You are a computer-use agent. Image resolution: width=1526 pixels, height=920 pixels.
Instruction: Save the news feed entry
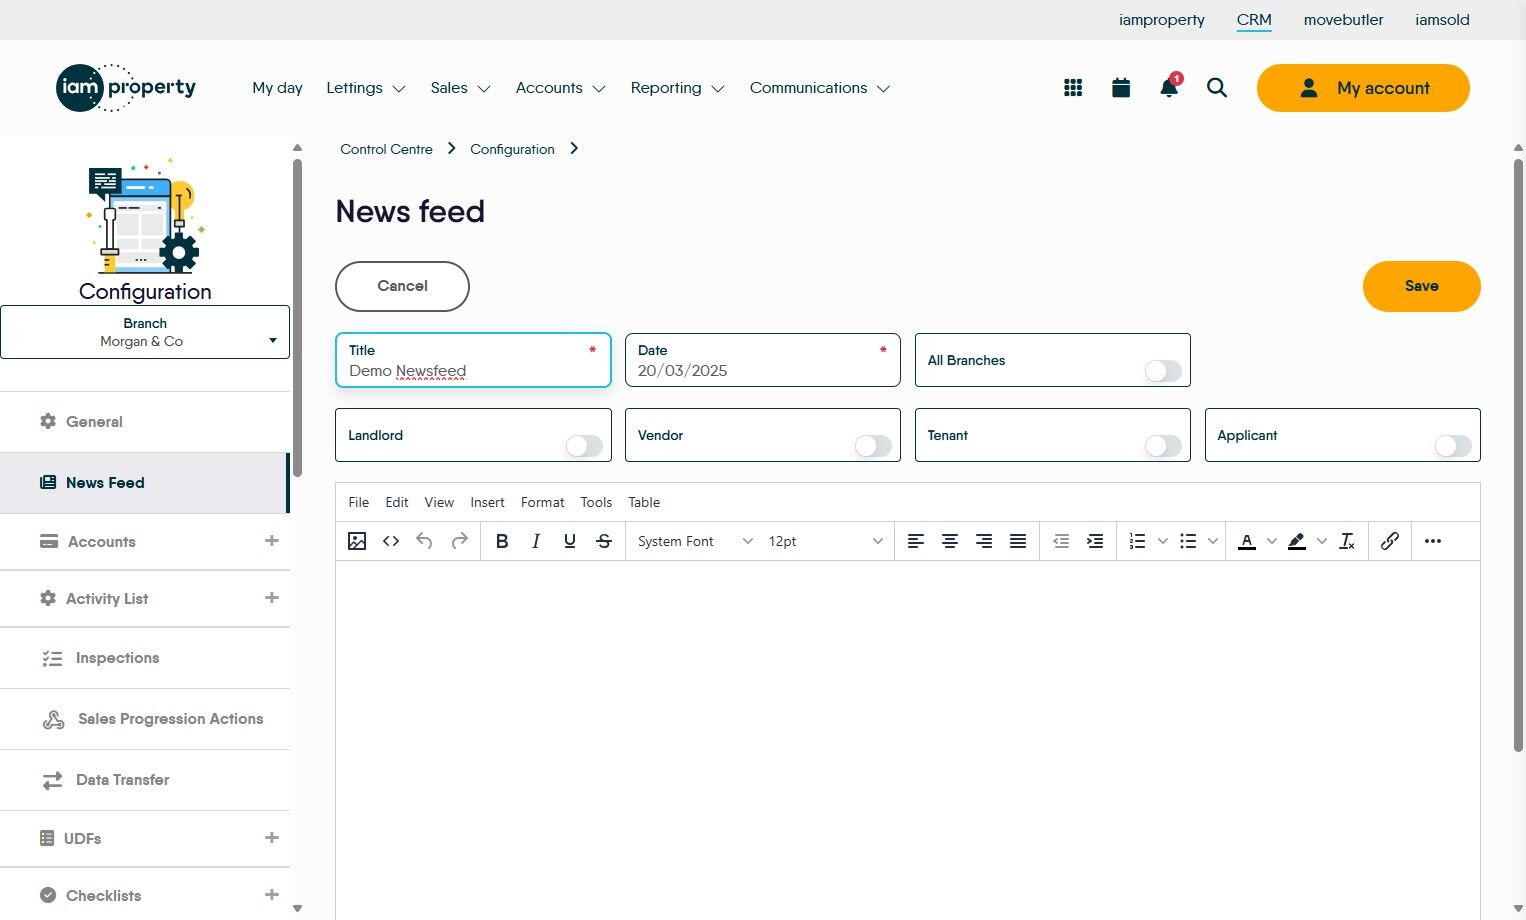1421,286
